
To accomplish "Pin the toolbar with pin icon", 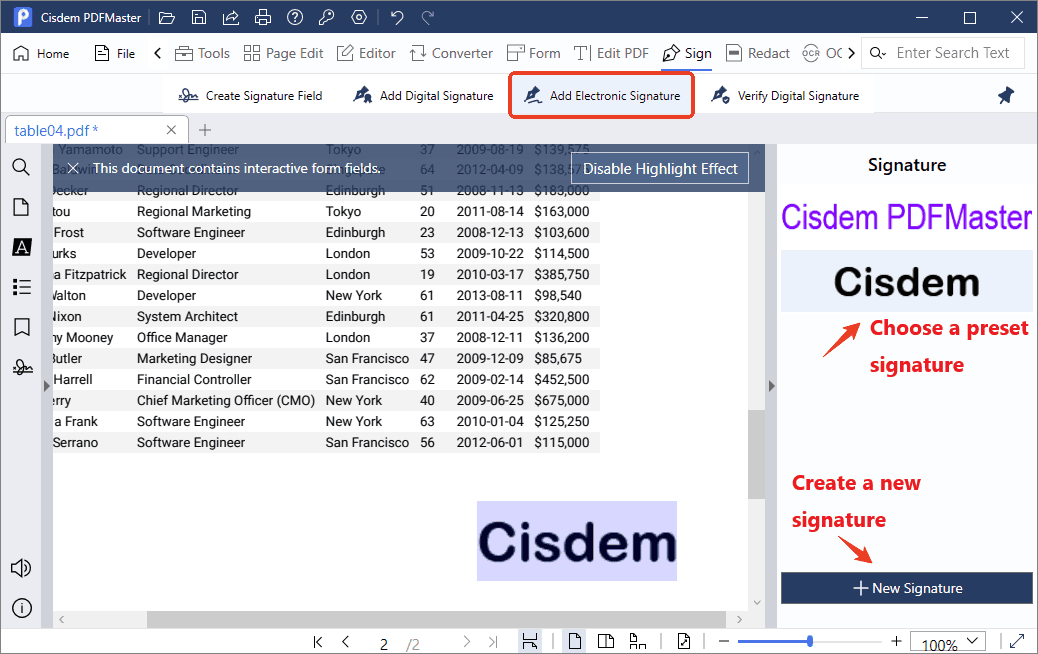I will click(x=1006, y=95).
